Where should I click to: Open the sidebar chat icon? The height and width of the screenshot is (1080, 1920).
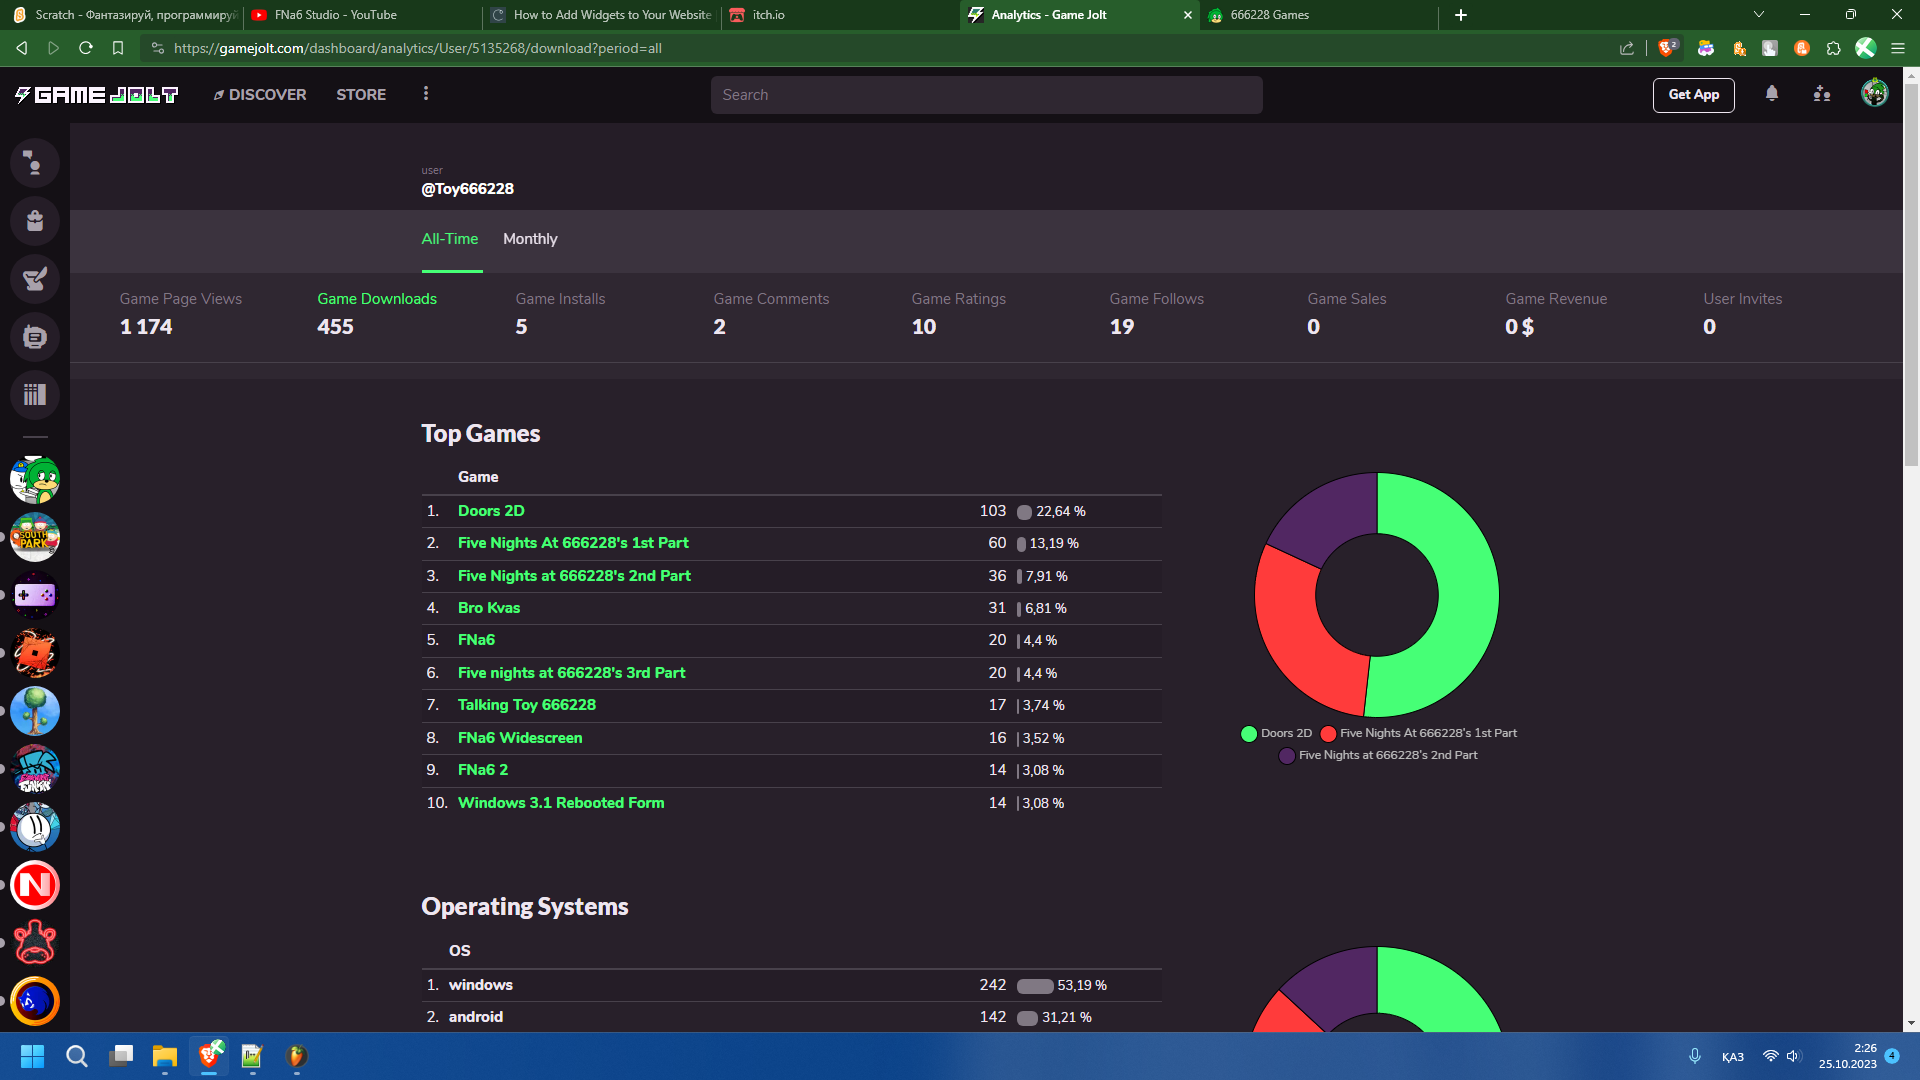35,337
